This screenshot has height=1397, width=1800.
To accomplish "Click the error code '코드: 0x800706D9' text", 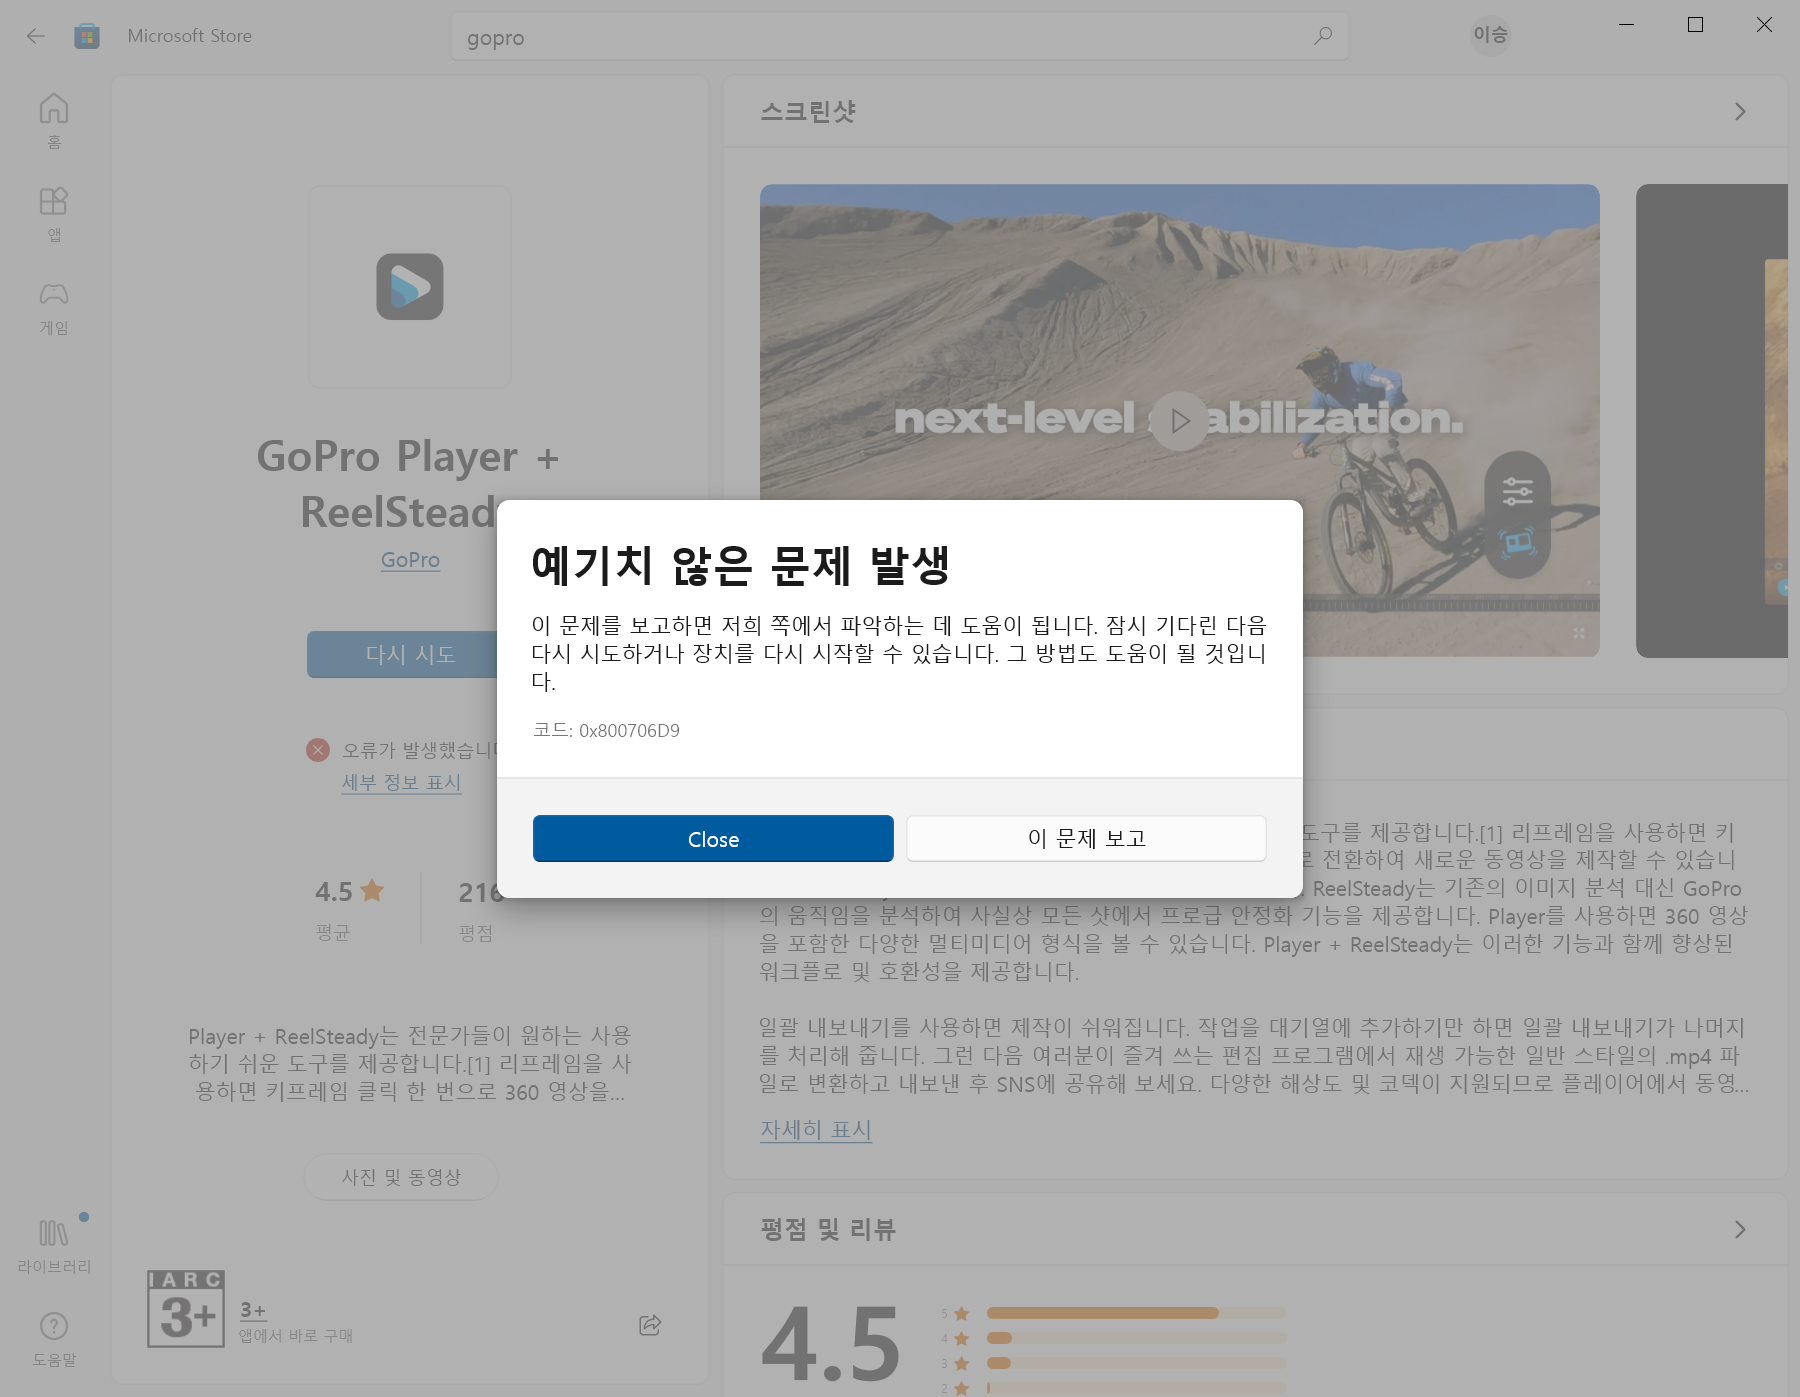I will (x=606, y=730).
